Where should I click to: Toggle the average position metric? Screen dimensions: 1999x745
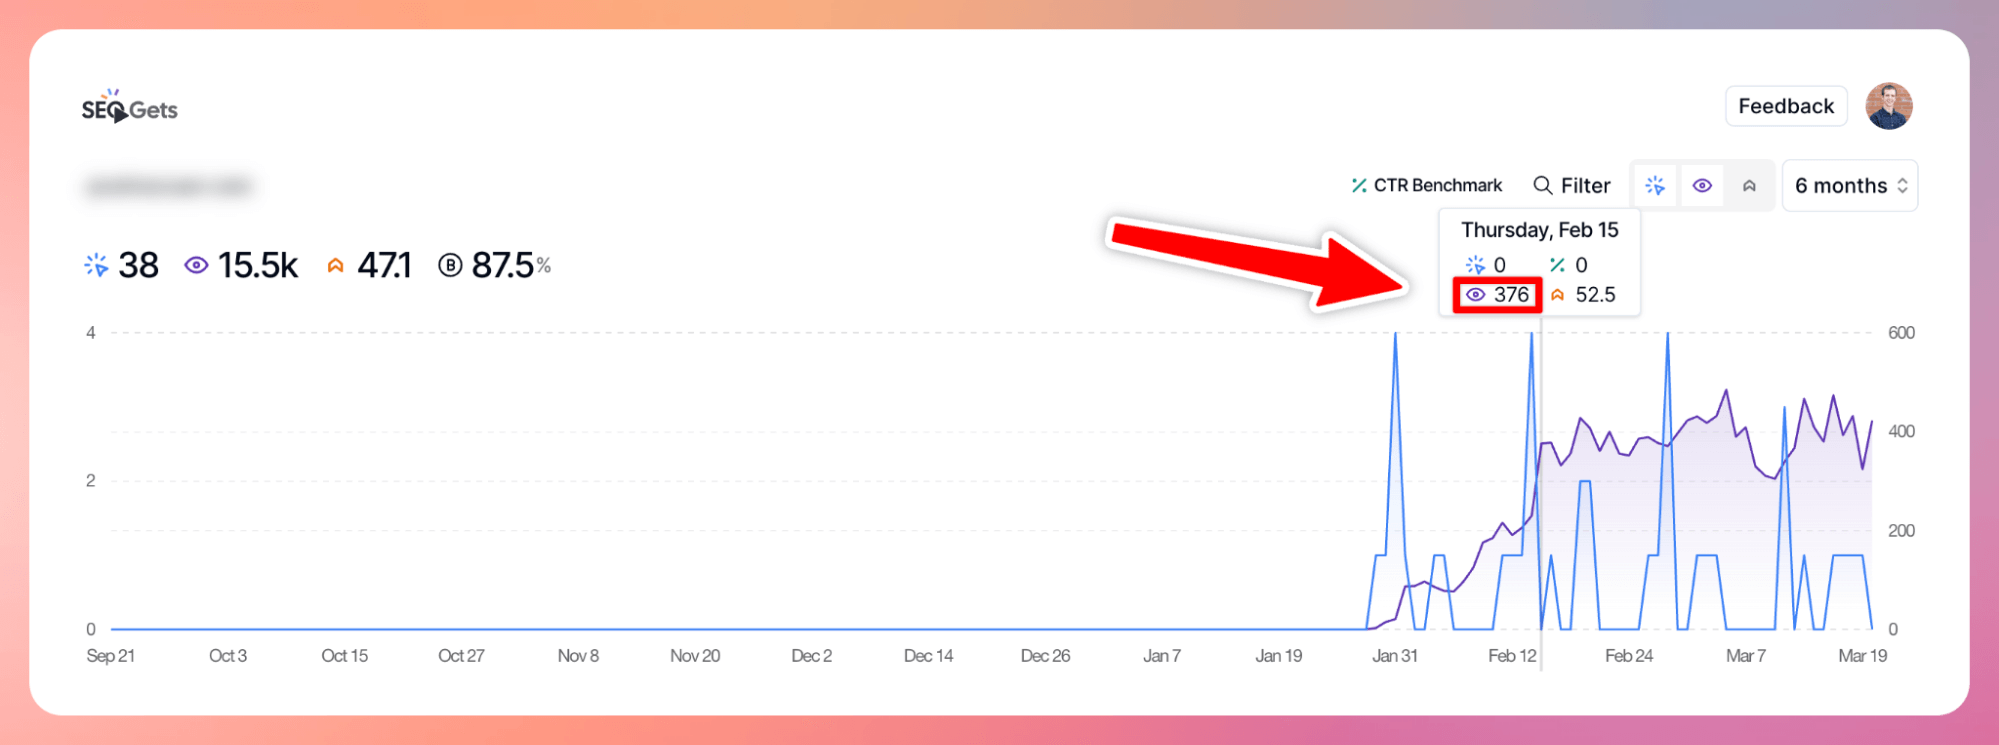coord(1749,186)
